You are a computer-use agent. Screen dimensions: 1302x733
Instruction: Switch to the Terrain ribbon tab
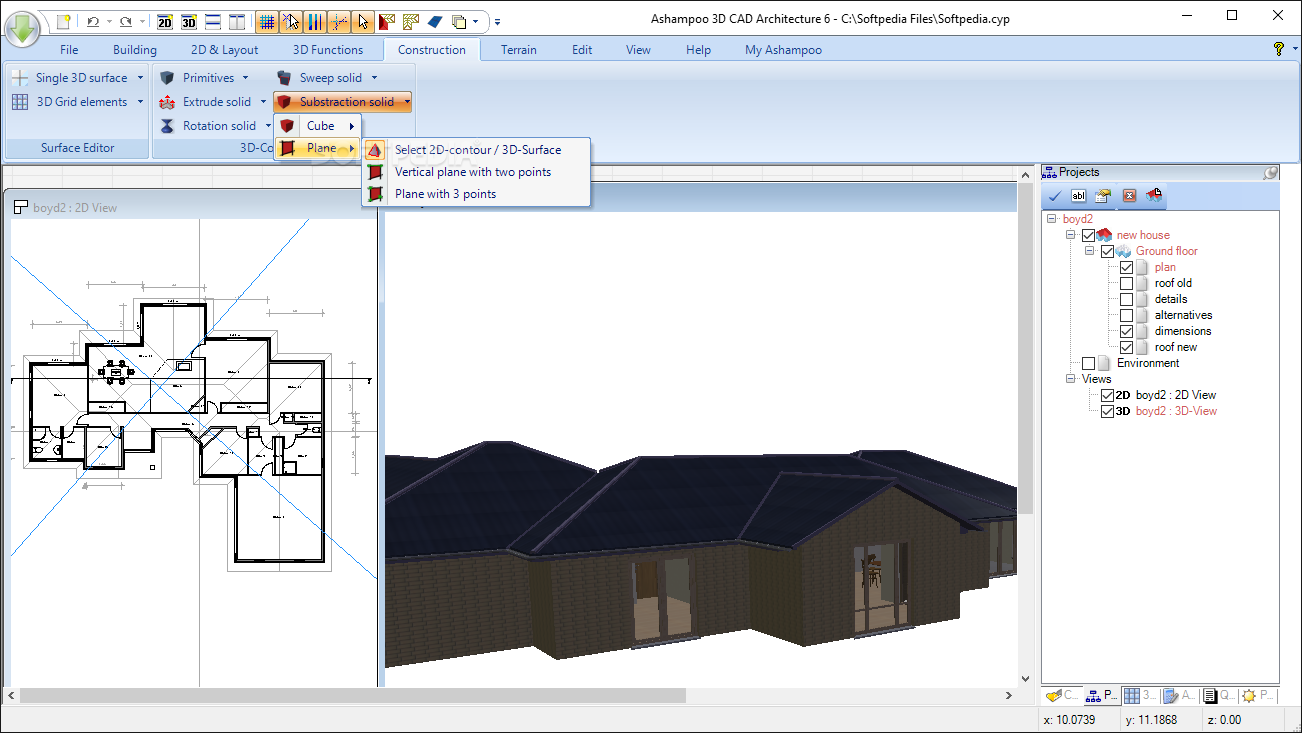click(x=519, y=50)
